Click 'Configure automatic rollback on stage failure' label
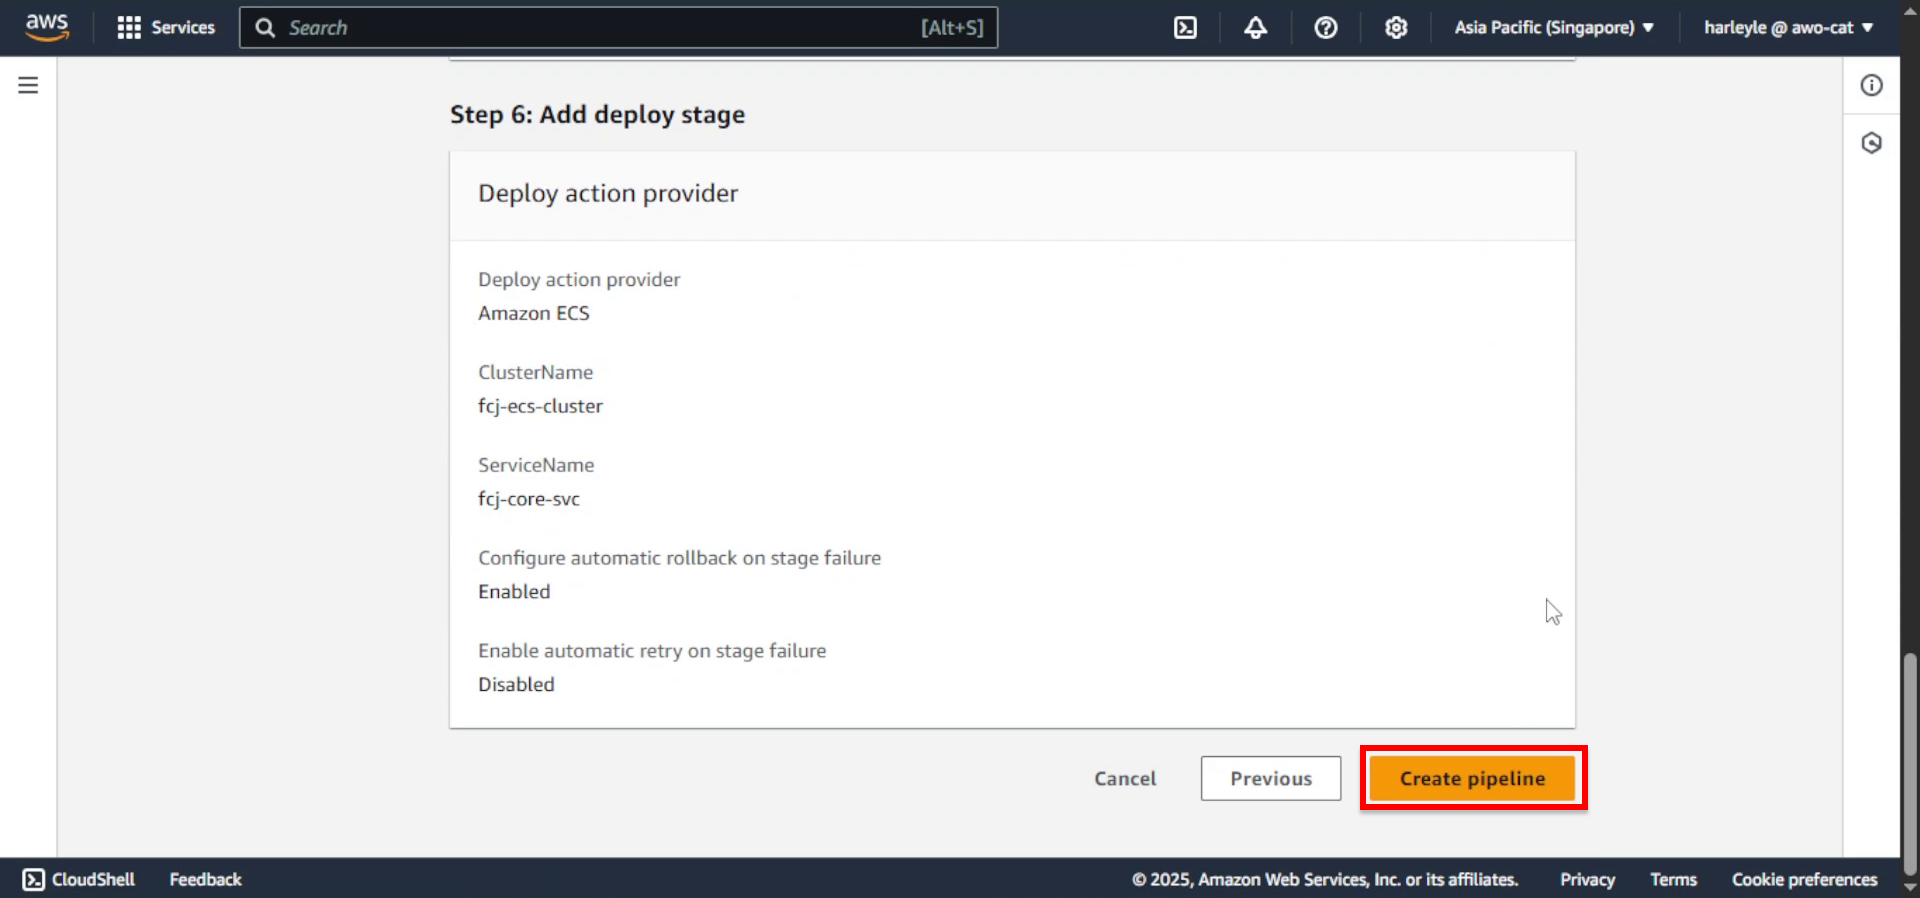 point(679,558)
